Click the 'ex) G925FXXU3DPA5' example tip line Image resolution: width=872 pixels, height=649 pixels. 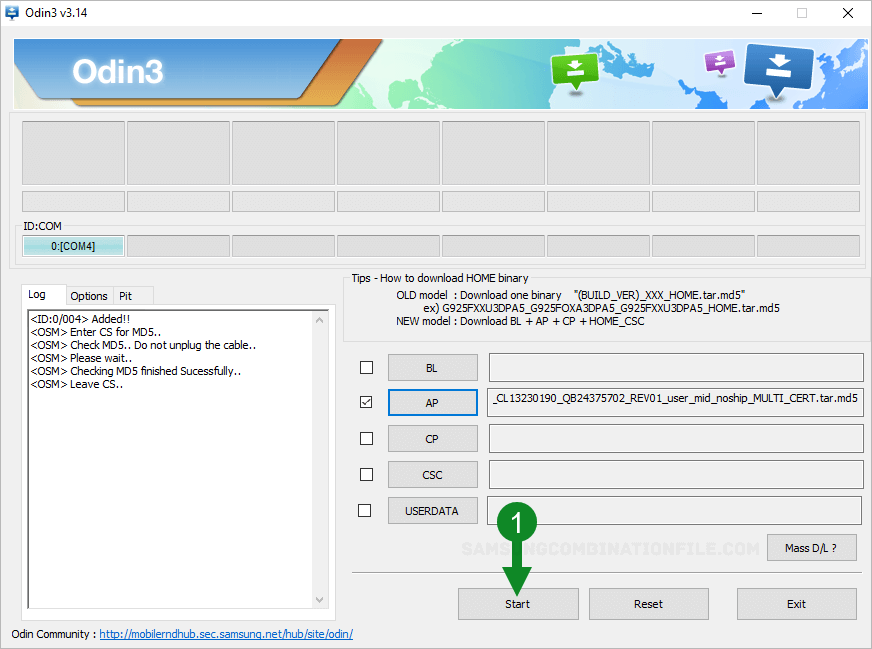pos(601,308)
